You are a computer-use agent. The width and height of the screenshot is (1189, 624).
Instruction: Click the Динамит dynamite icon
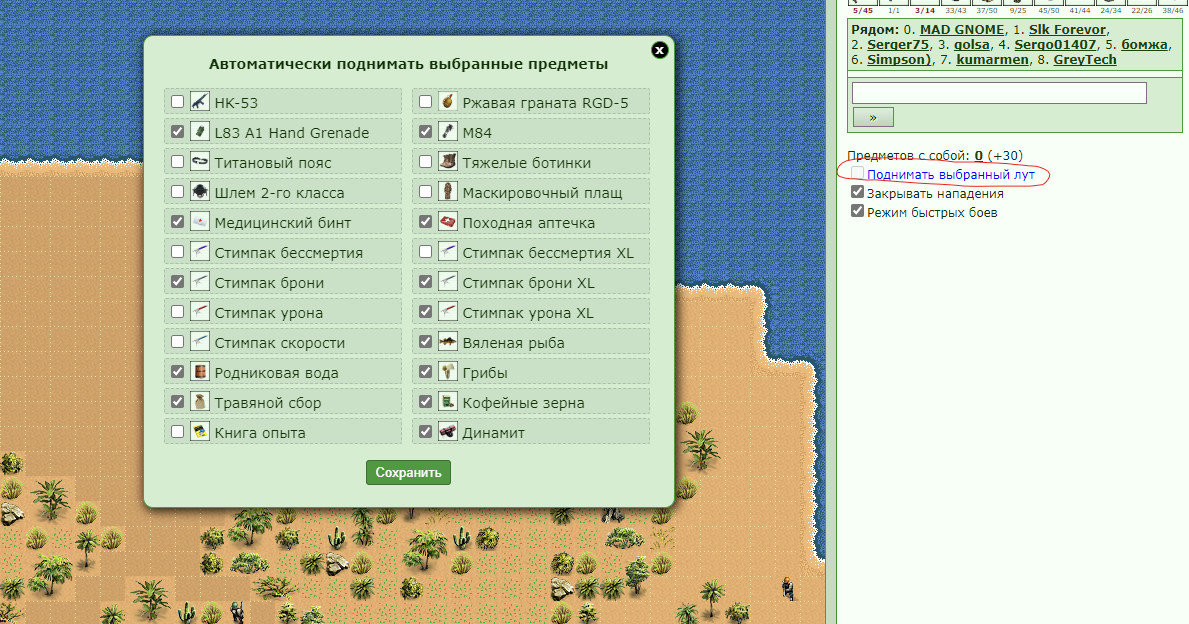(x=447, y=432)
